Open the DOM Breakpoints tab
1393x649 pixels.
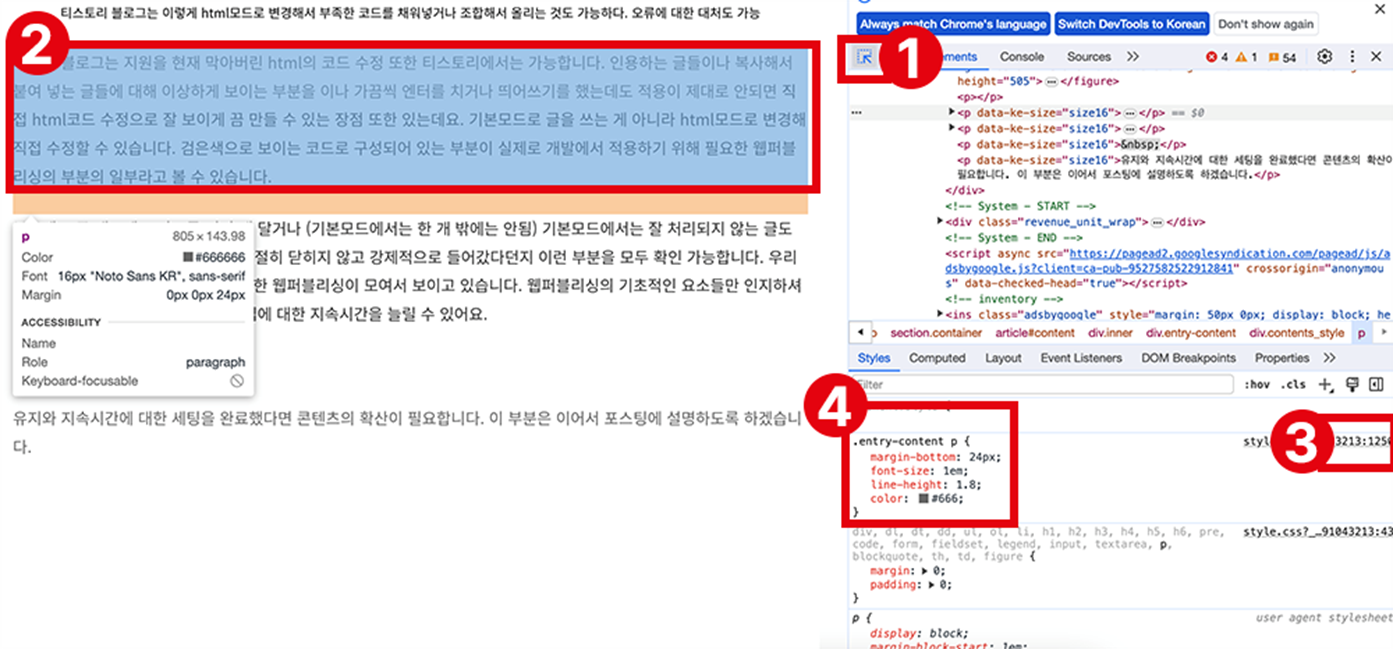coord(1188,358)
